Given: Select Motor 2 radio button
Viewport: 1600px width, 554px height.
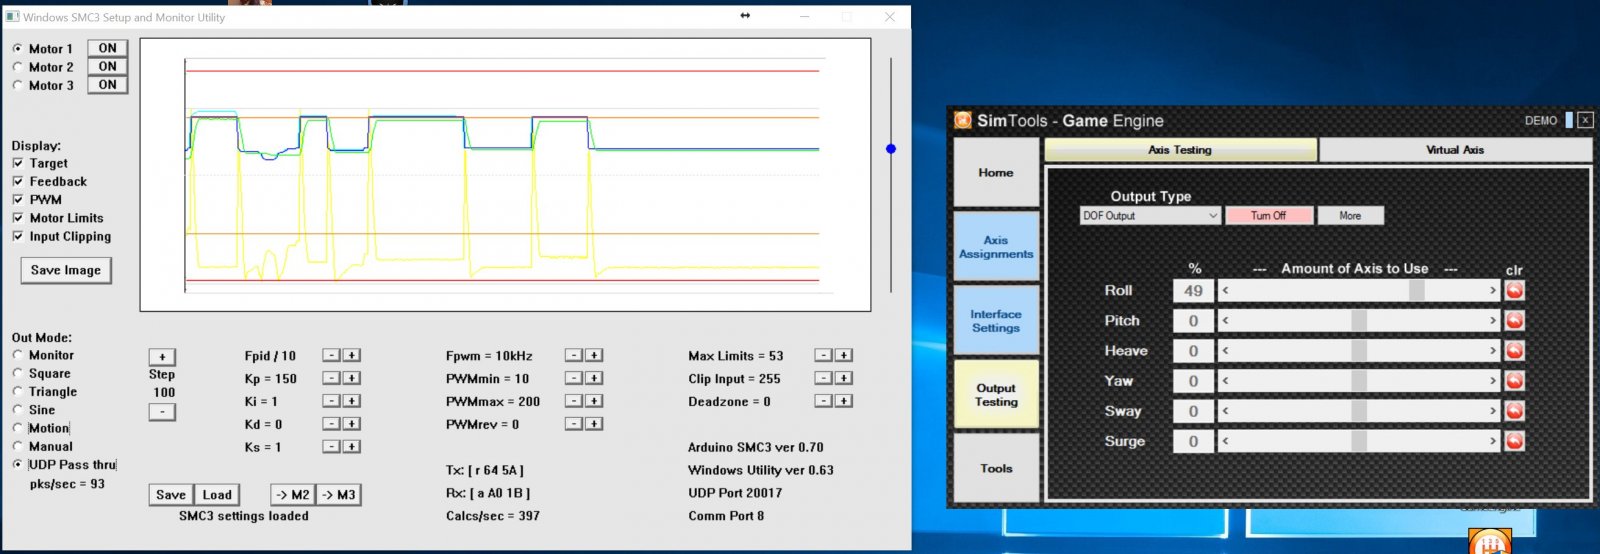Looking at the screenshot, I should coord(17,67).
